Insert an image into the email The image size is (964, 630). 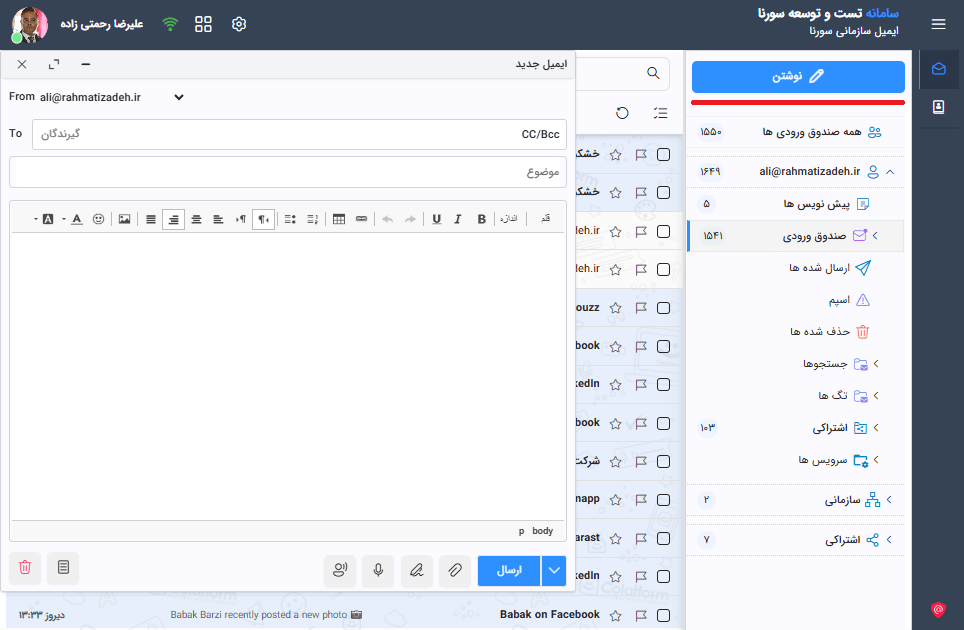coord(124,219)
